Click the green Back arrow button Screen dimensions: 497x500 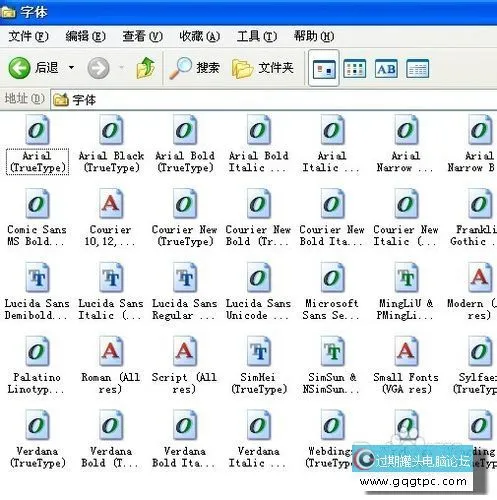[19, 68]
